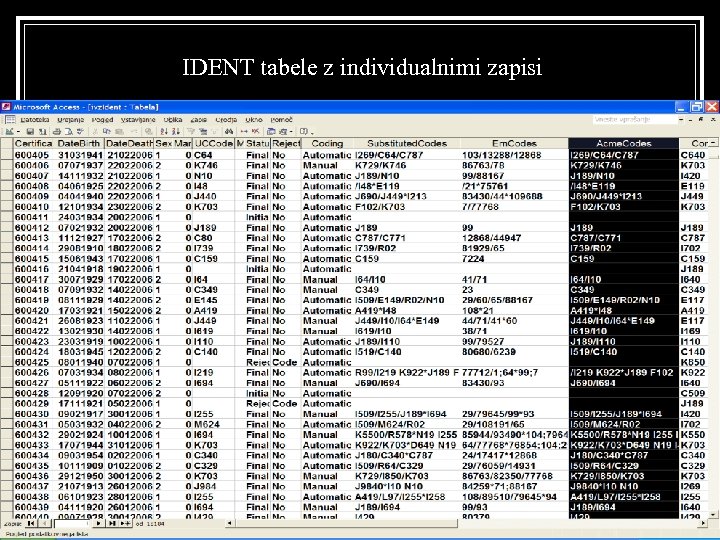Click the help question input box

(635, 119)
